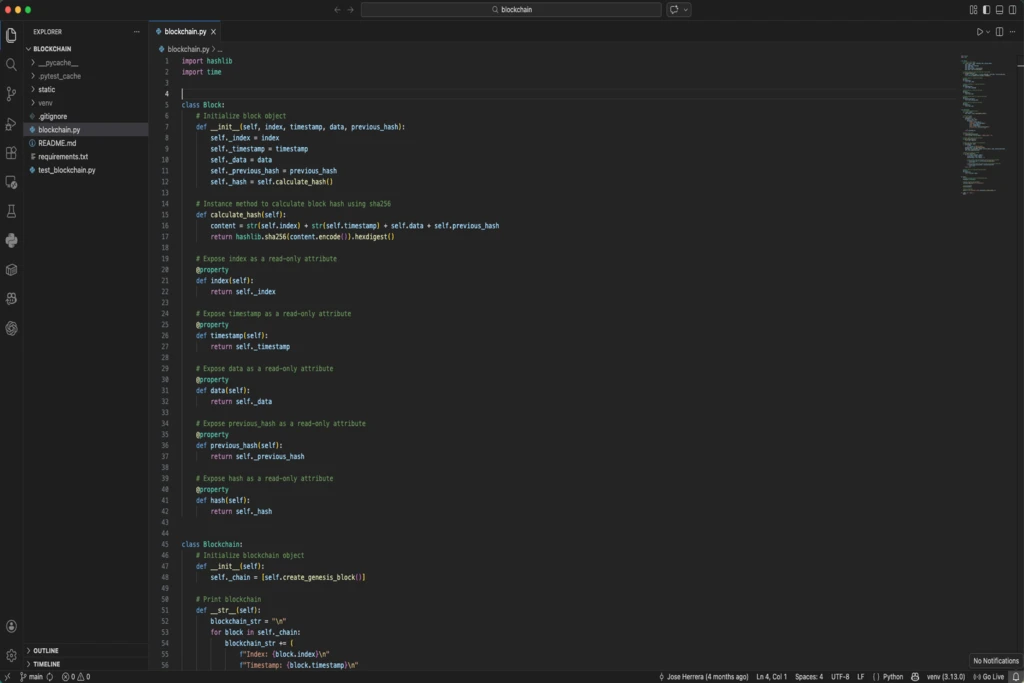Open the notifications bell in the status bar
Screen dimensions: 1024x683
(1016, 677)
